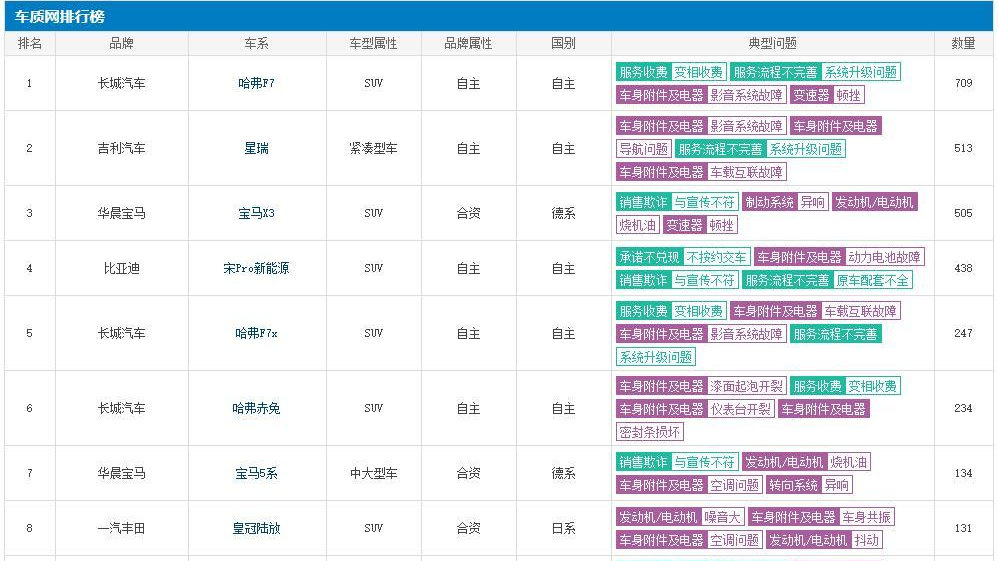Click the 密封条损坏 tag
Image resolution: width=998 pixels, height=561 pixels.
click(649, 432)
